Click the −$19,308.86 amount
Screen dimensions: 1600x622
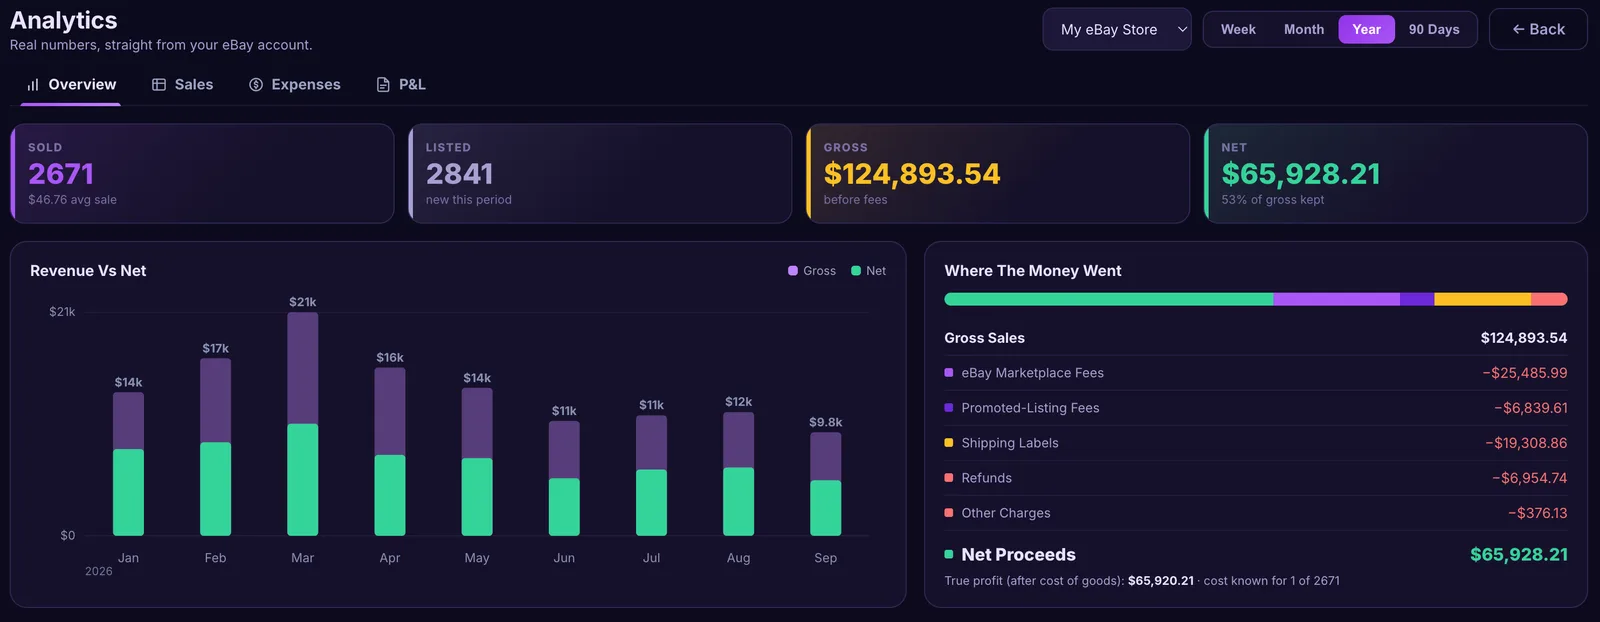1526,443
